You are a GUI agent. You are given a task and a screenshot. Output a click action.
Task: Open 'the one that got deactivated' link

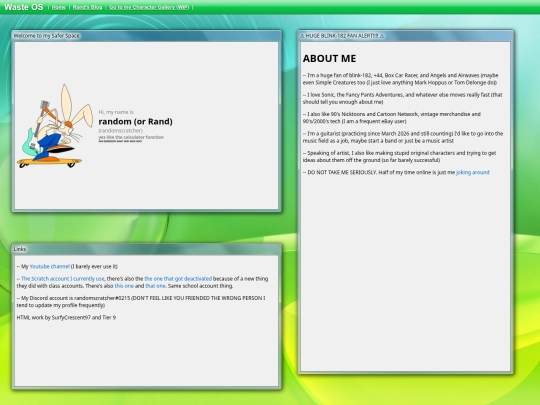pos(178,279)
